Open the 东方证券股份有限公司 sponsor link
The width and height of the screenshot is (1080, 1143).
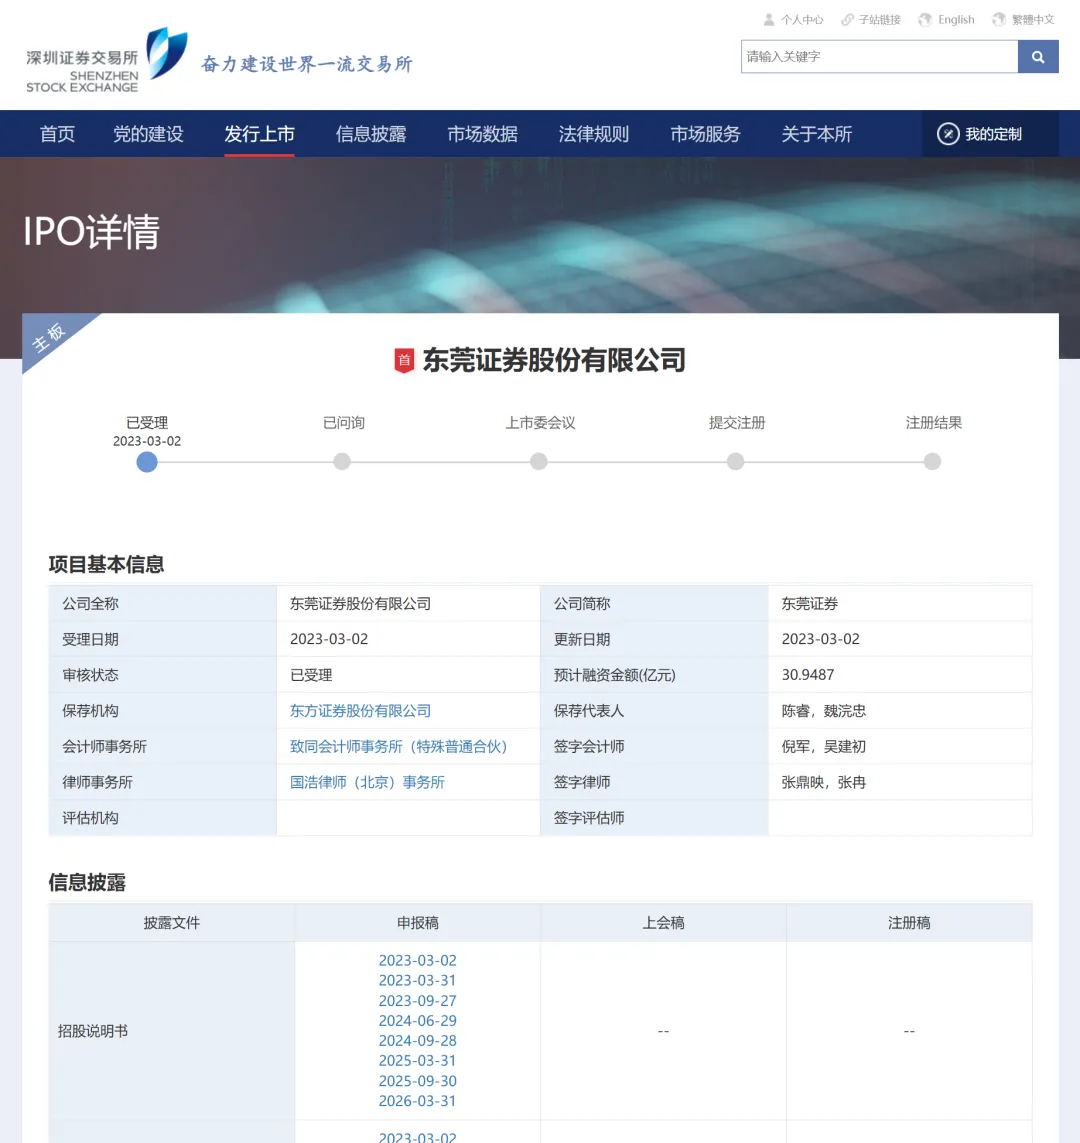360,711
